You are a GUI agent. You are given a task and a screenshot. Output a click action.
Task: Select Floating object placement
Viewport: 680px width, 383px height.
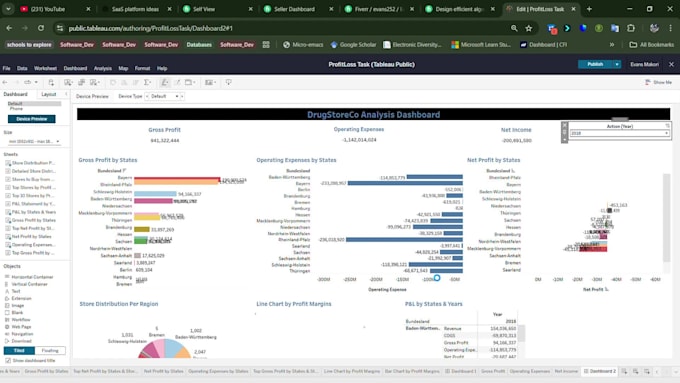[50, 350]
